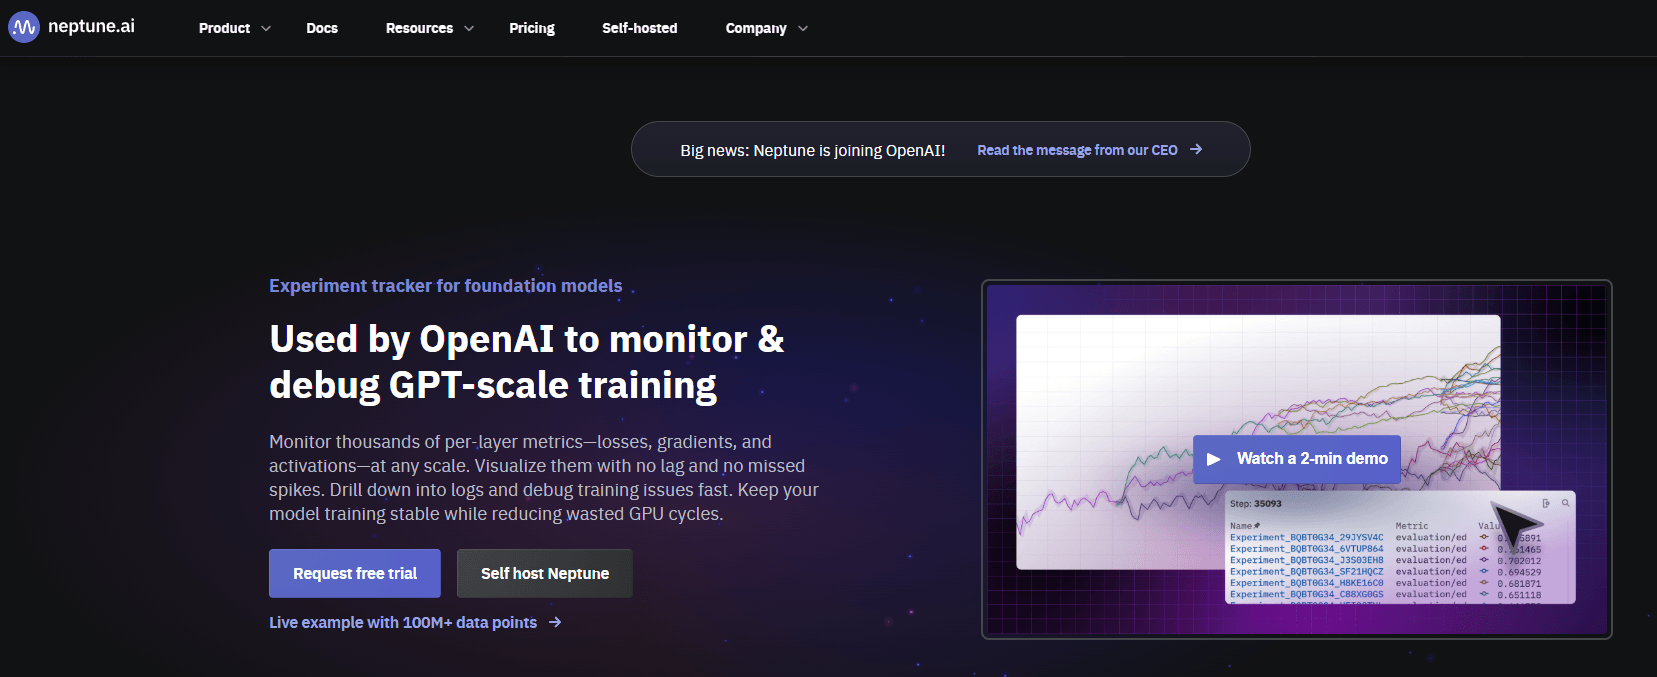Expand the Resources dropdown chevron

click(x=469, y=29)
